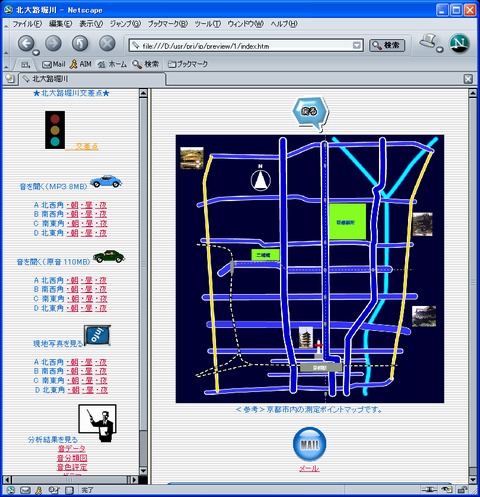
Task: Follow the 音データ link in sidebar
Action: (x=72, y=449)
